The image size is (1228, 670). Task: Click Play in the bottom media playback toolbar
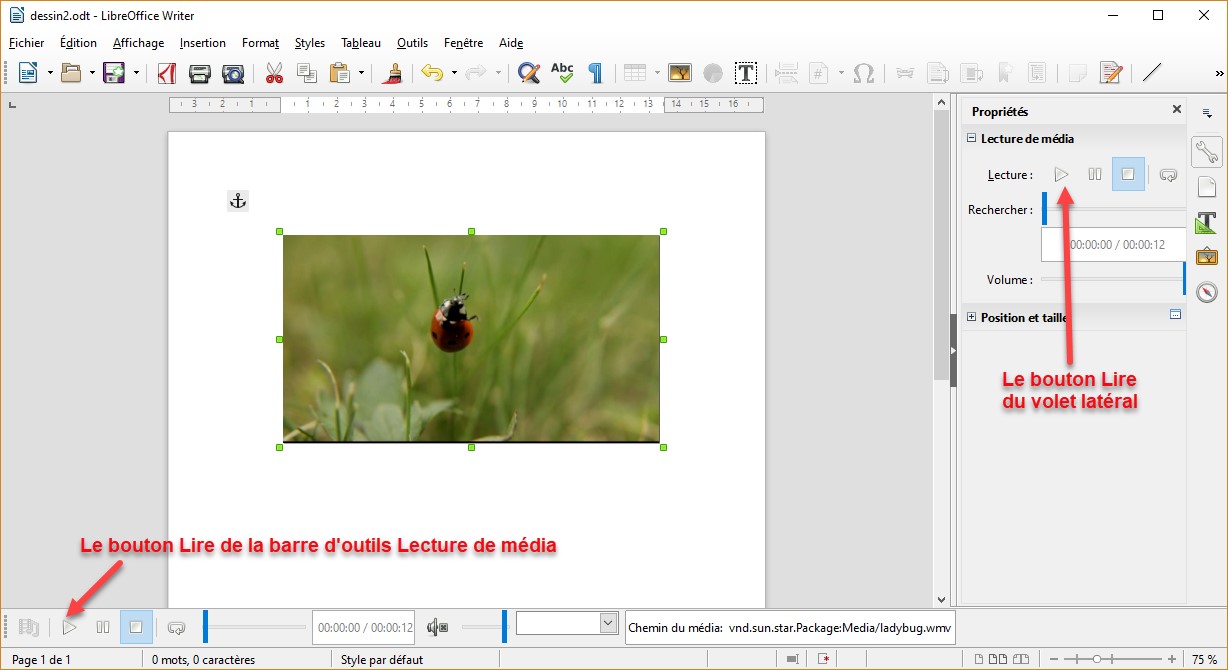[69, 627]
